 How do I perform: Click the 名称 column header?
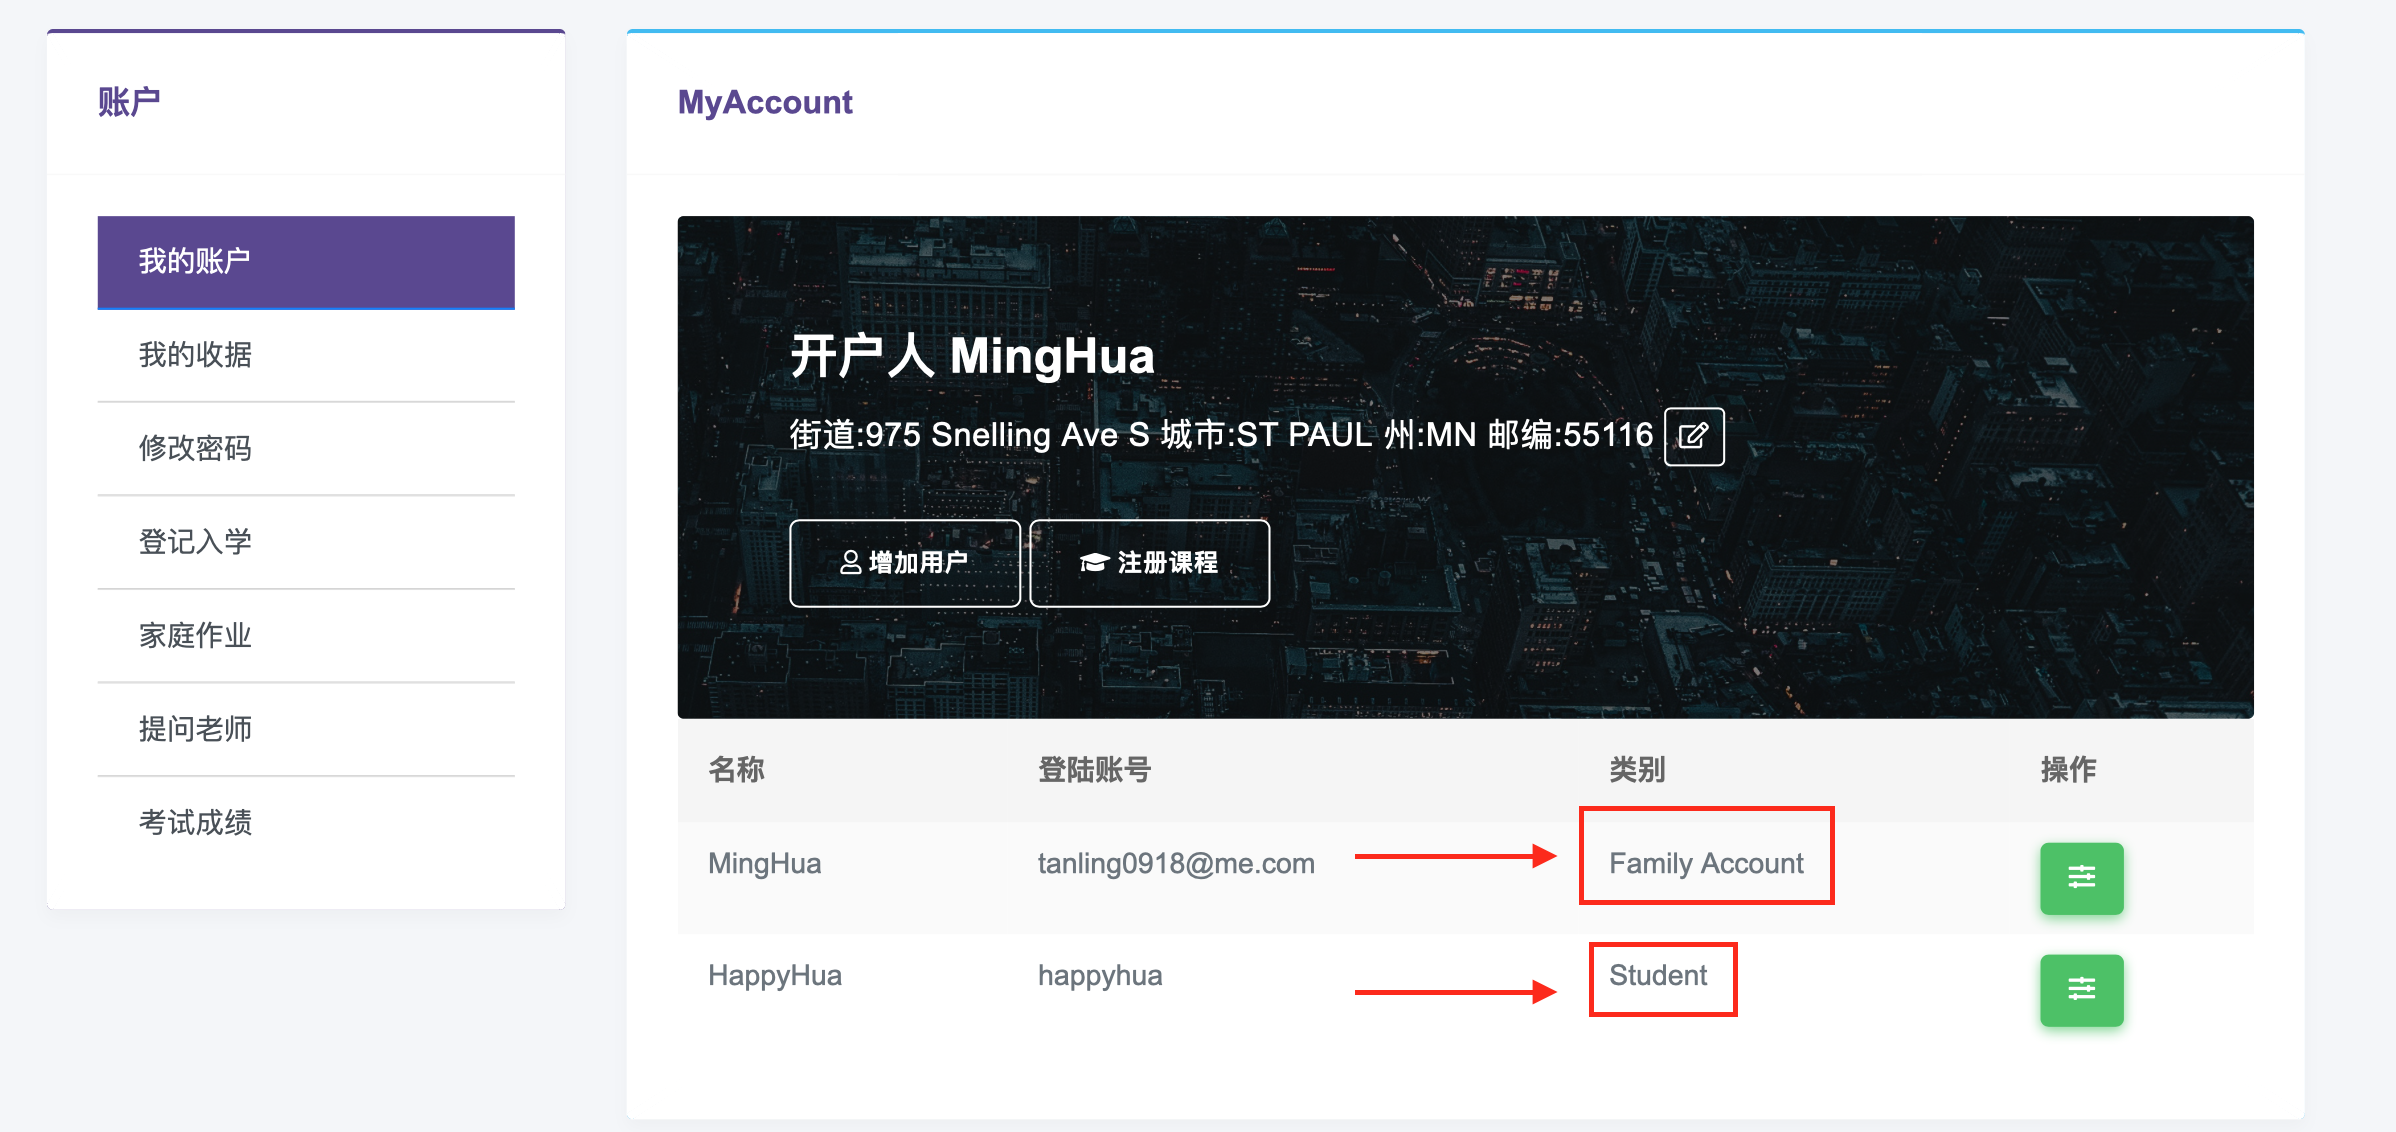pos(736,770)
